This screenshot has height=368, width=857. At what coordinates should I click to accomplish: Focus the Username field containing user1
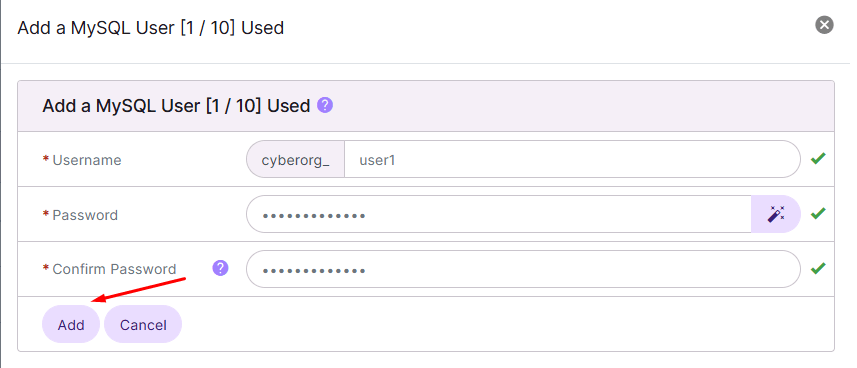(572, 159)
